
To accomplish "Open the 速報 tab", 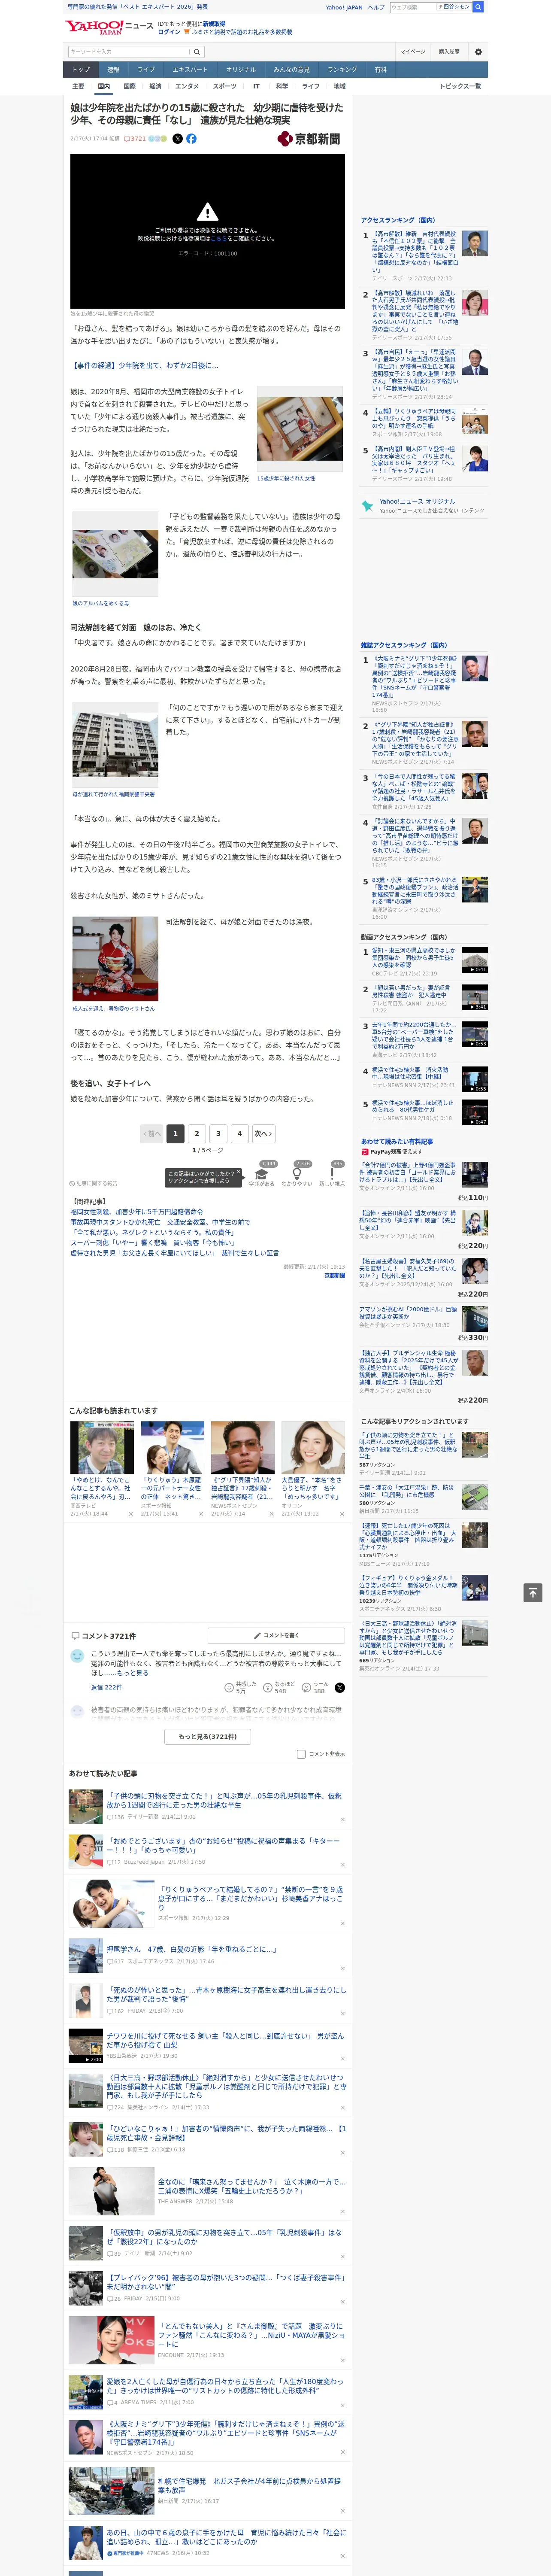I will coord(113,70).
